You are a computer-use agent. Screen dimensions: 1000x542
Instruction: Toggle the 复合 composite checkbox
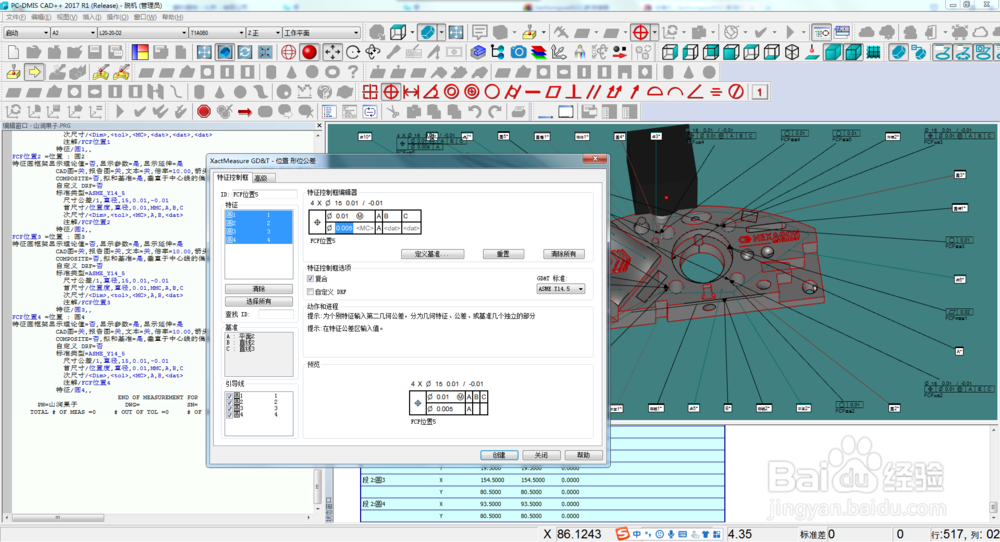(311, 279)
